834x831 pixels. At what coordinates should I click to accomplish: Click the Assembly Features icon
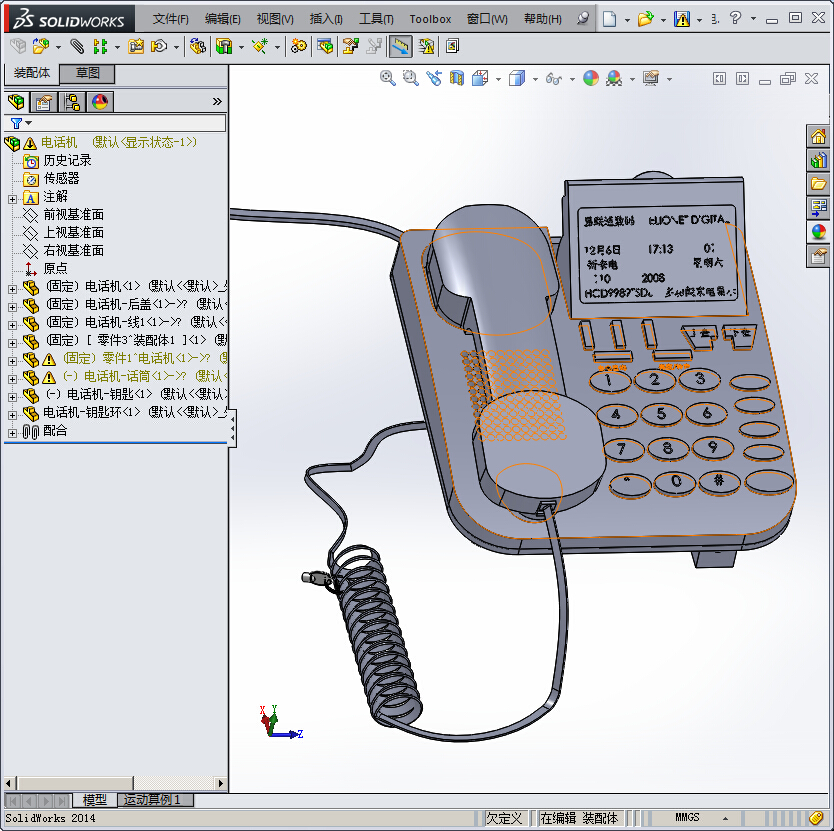coord(224,46)
